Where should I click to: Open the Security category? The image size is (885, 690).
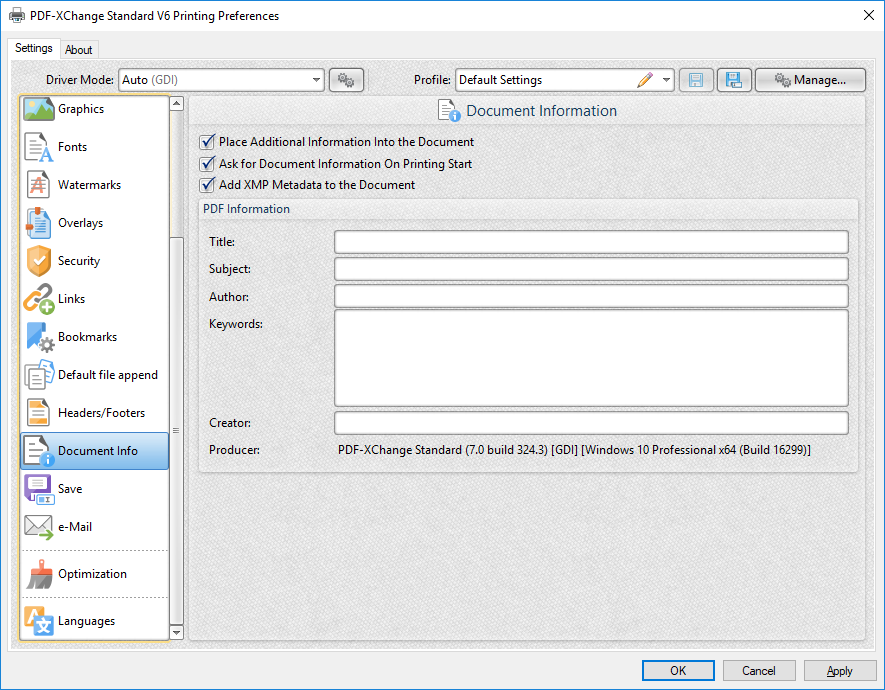[x=95, y=261]
